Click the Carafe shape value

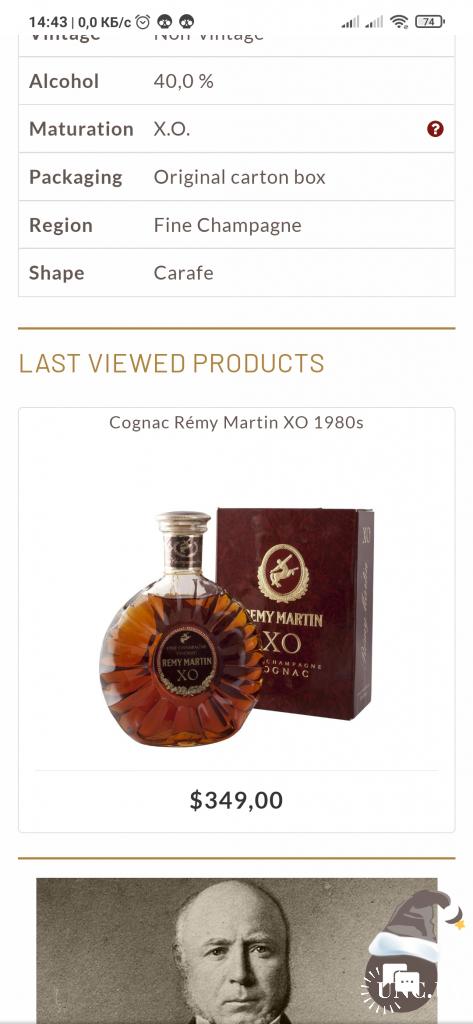point(184,273)
